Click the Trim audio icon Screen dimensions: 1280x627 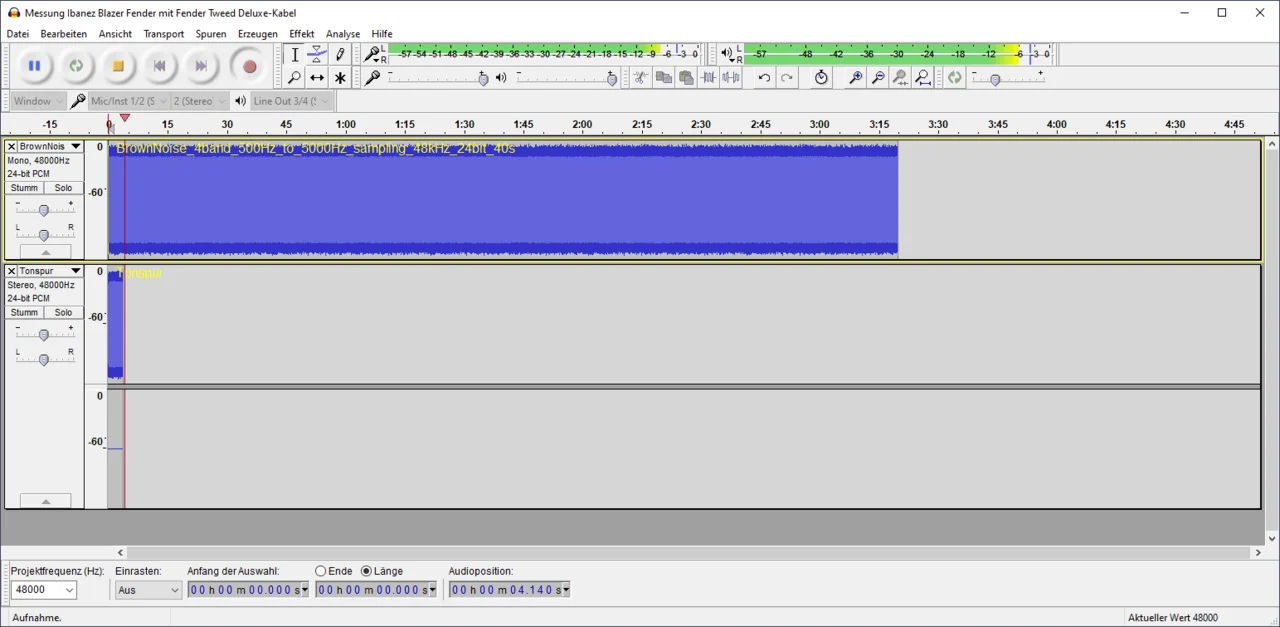(x=709, y=78)
